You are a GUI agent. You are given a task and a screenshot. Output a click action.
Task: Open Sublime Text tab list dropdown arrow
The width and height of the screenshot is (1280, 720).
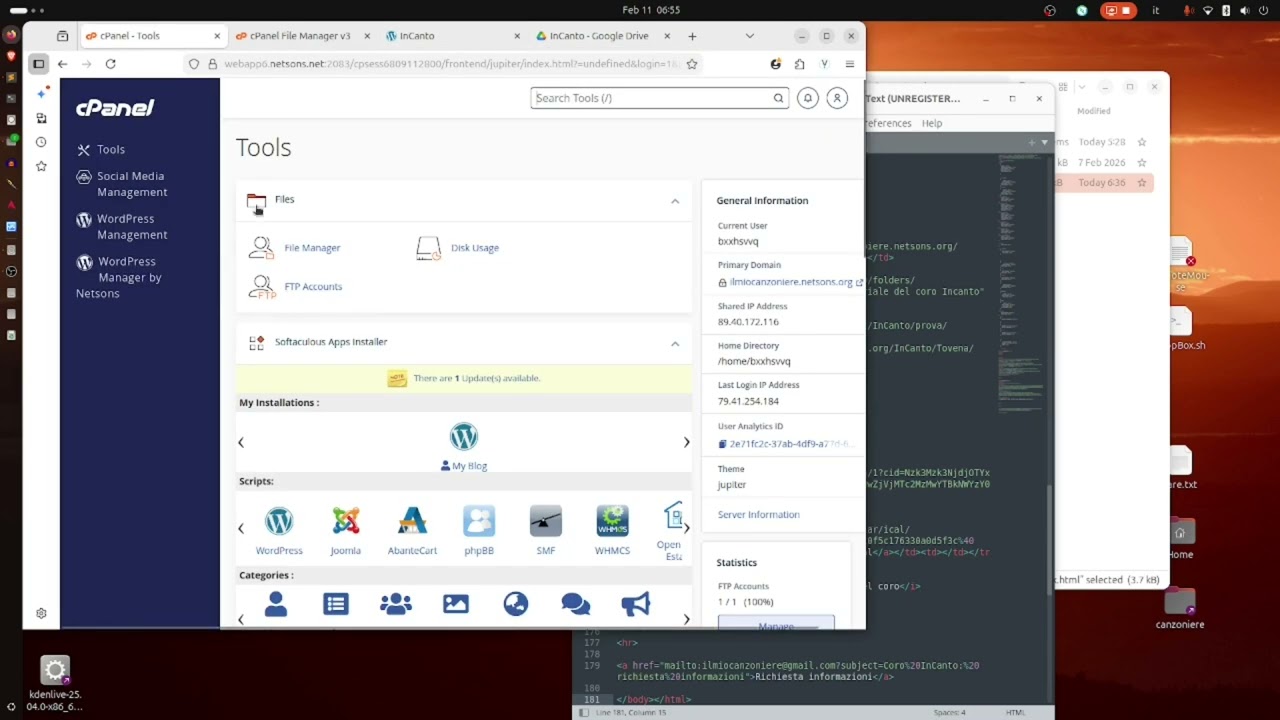point(1044,143)
